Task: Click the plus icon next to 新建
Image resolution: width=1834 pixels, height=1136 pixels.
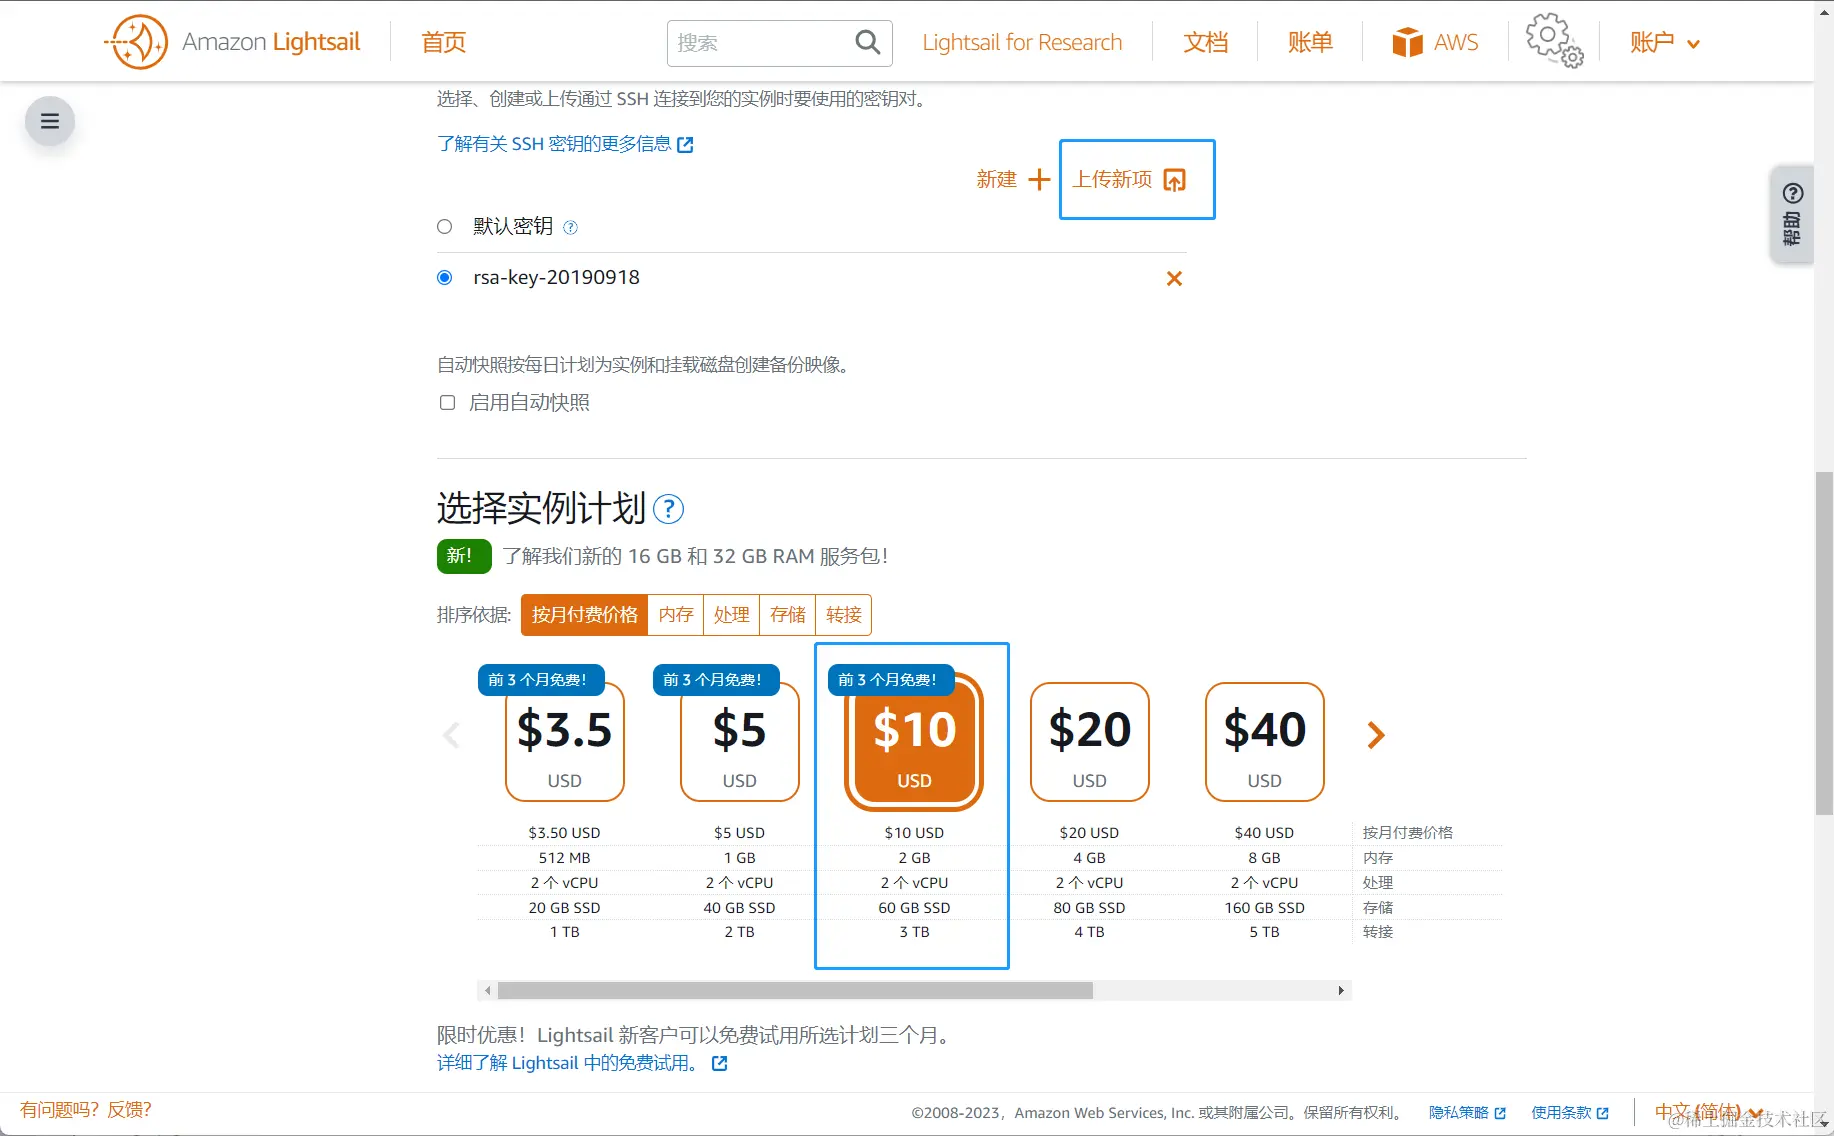Action: pyautogui.click(x=1039, y=179)
